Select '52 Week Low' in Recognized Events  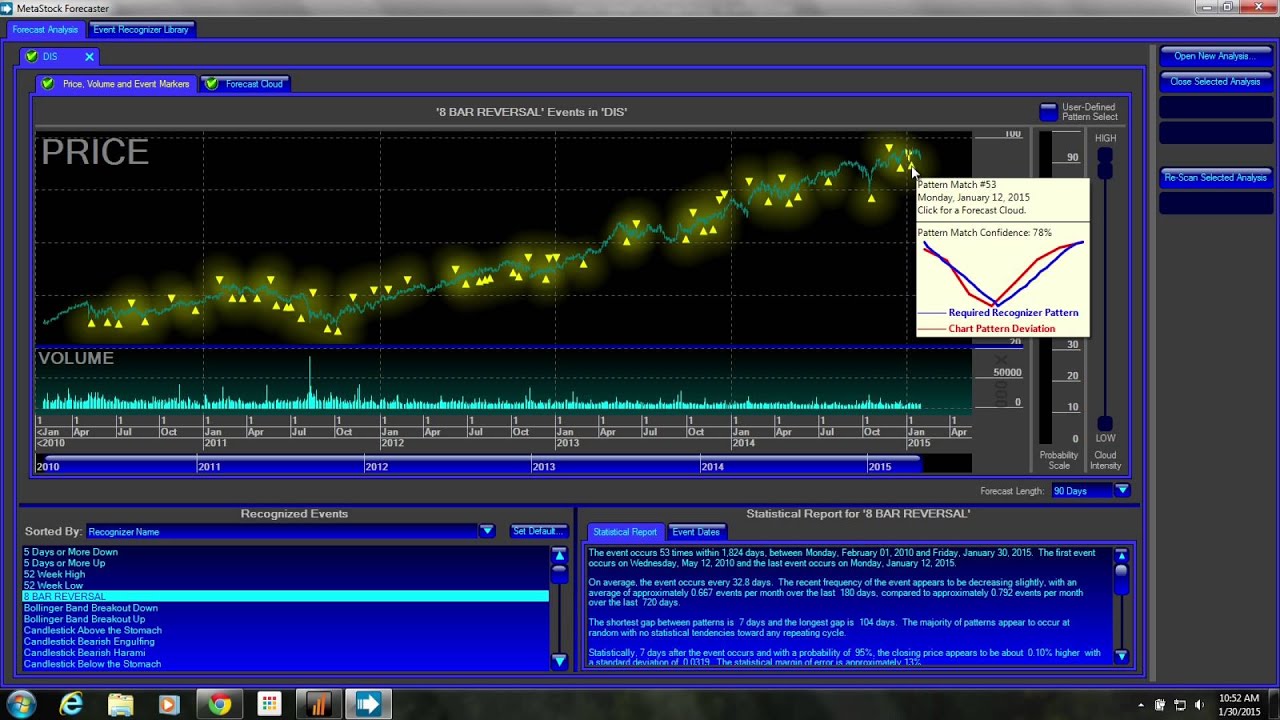click(286, 585)
